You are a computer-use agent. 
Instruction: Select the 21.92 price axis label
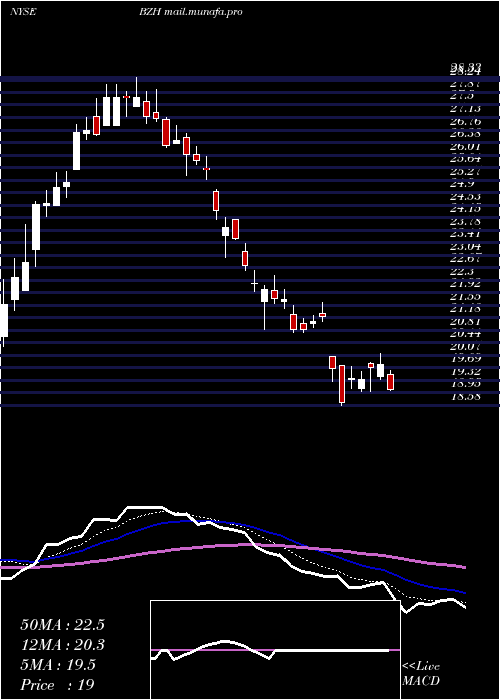tap(465, 284)
